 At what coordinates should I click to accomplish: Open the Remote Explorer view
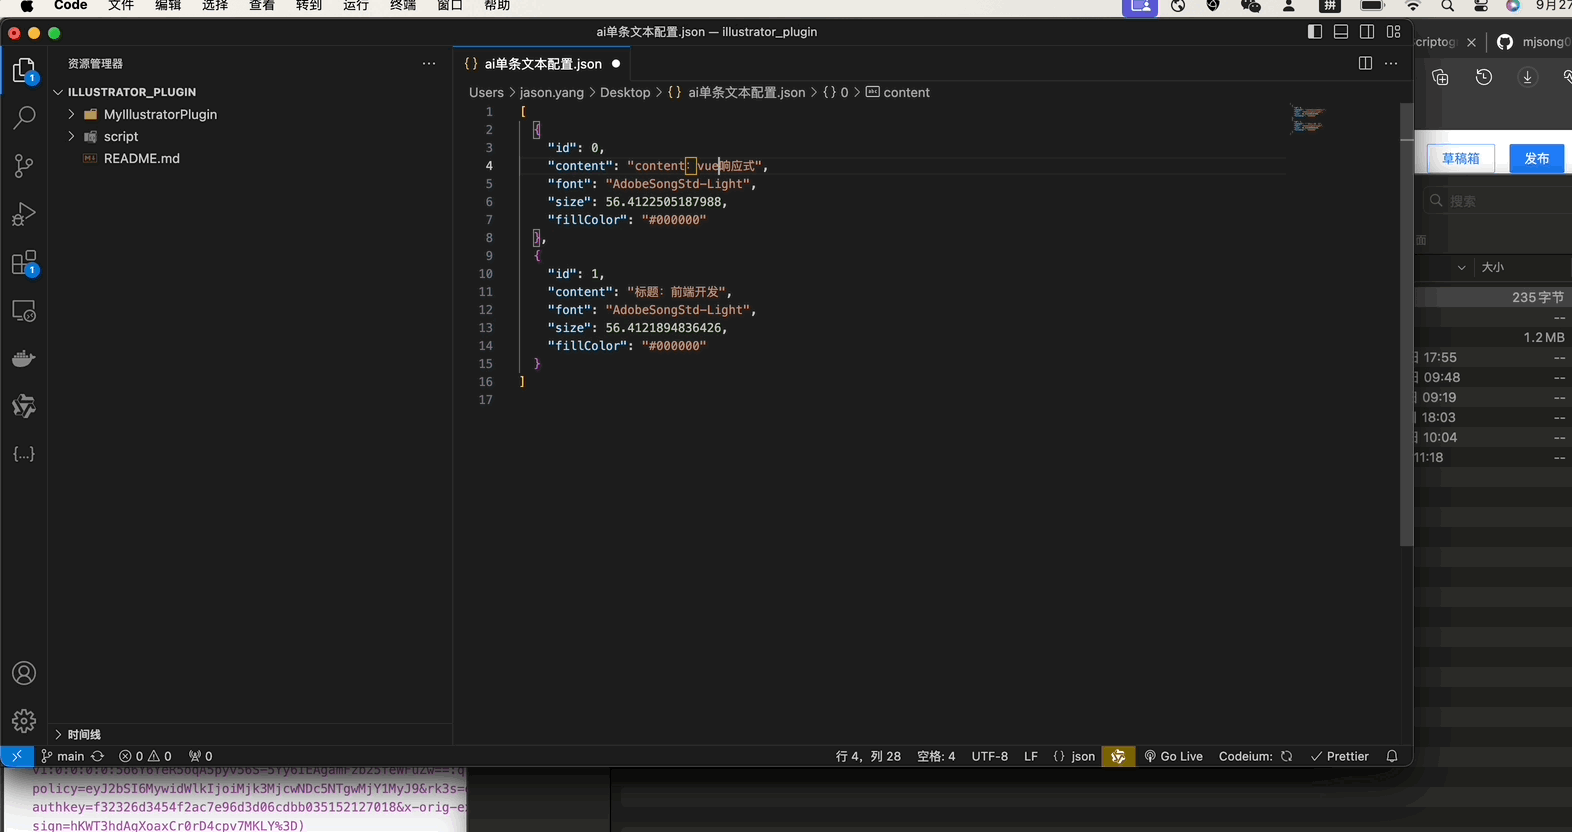pyautogui.click(x=24, y=311)
